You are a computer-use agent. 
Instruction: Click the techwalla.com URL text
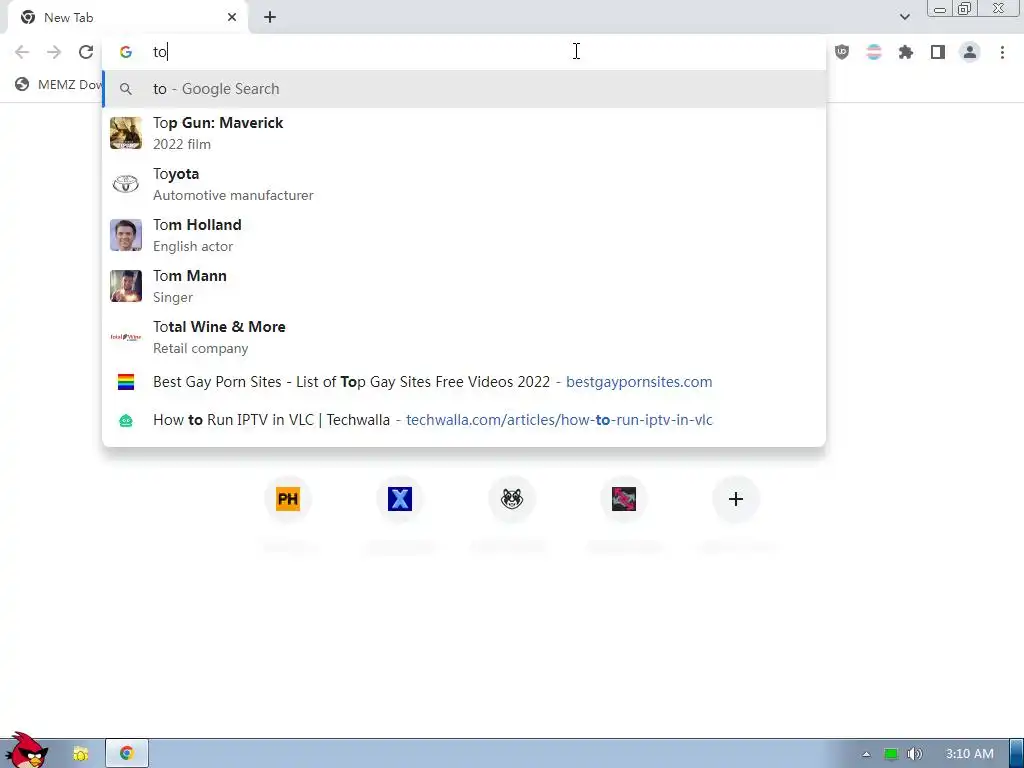point(559,420)
